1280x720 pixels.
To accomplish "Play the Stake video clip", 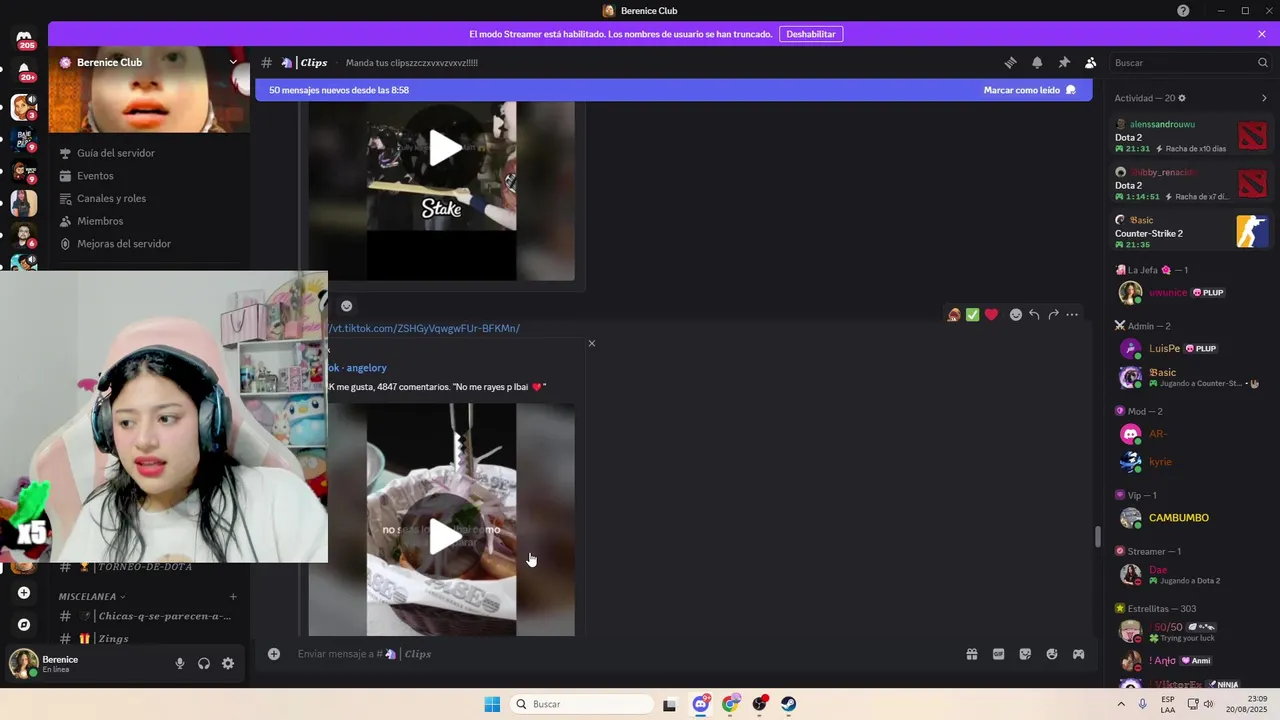I will 445,149.
